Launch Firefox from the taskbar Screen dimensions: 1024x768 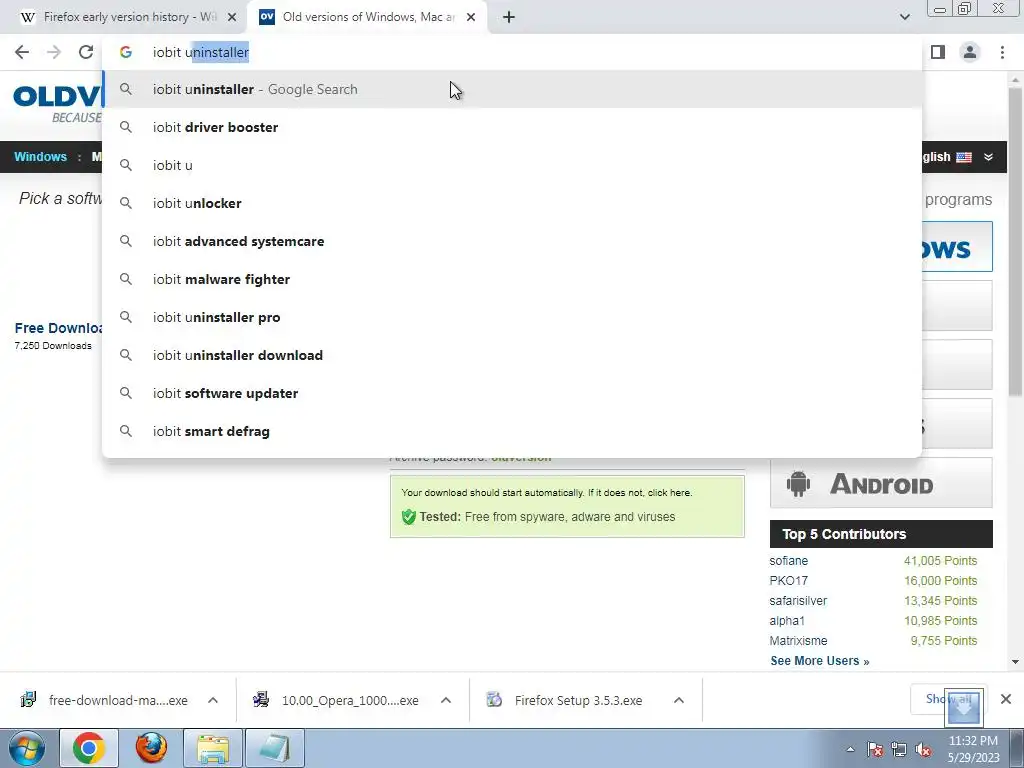click(151, 748)
